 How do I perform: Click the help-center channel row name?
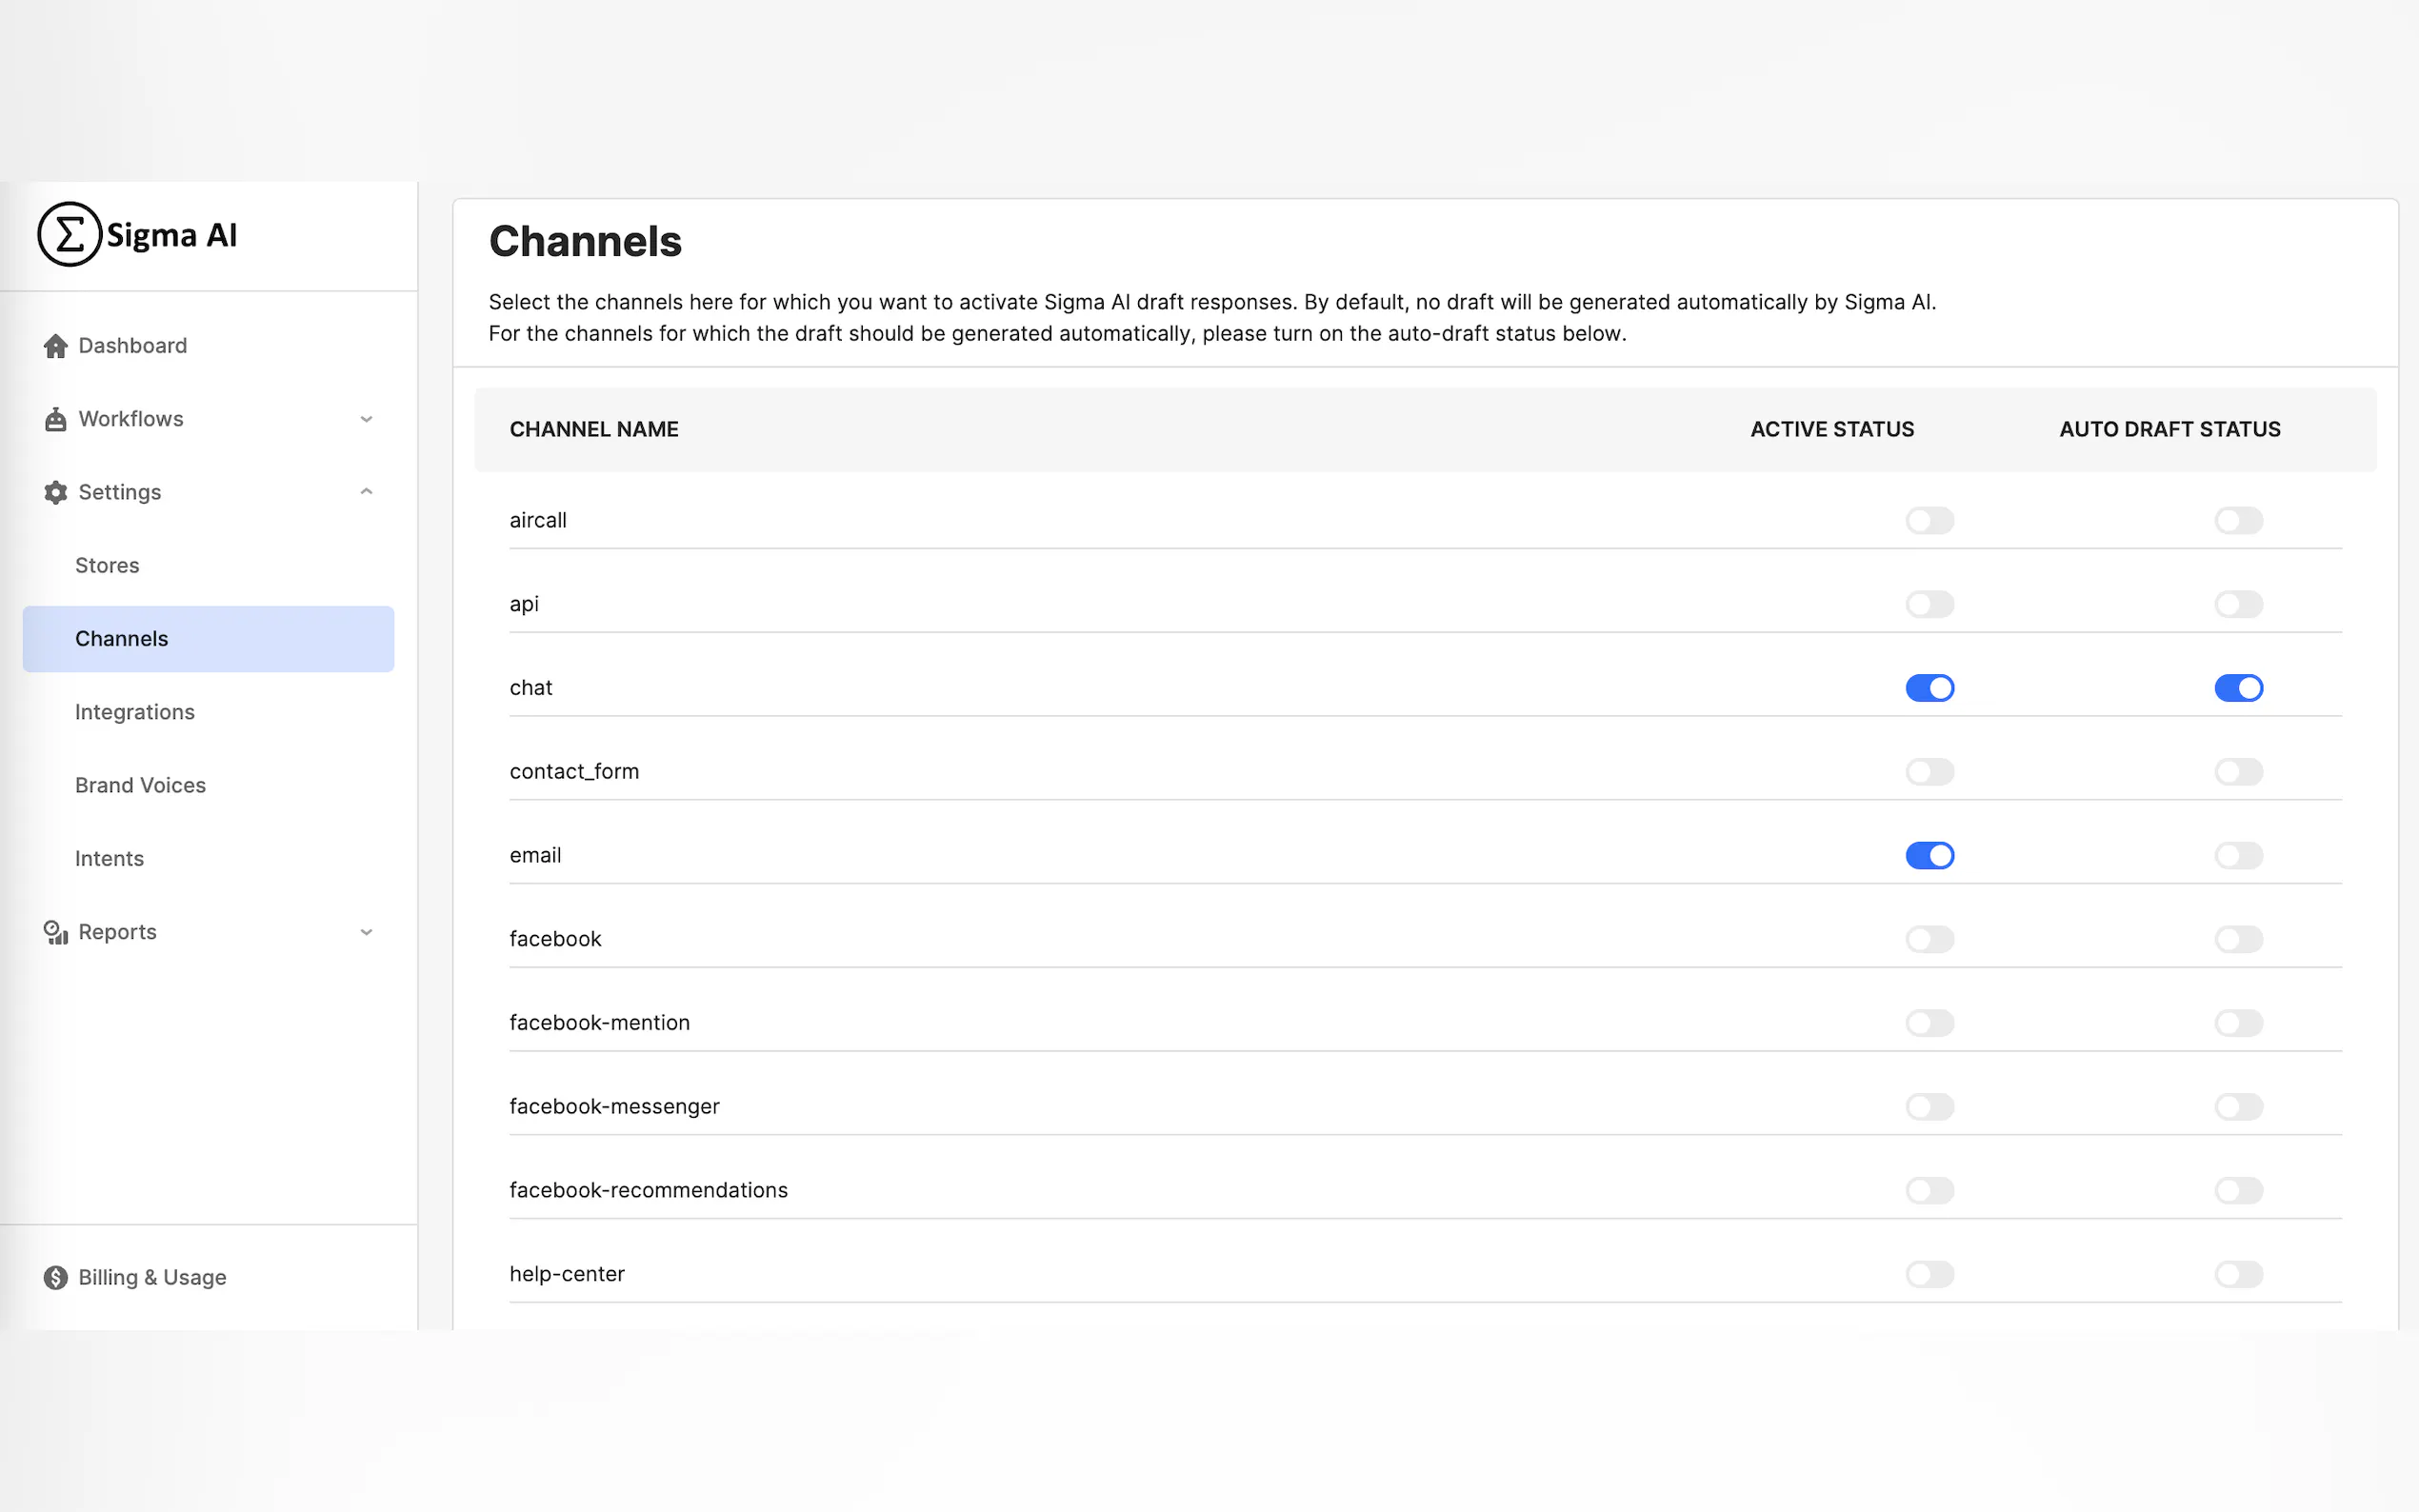pos(567,1274)
